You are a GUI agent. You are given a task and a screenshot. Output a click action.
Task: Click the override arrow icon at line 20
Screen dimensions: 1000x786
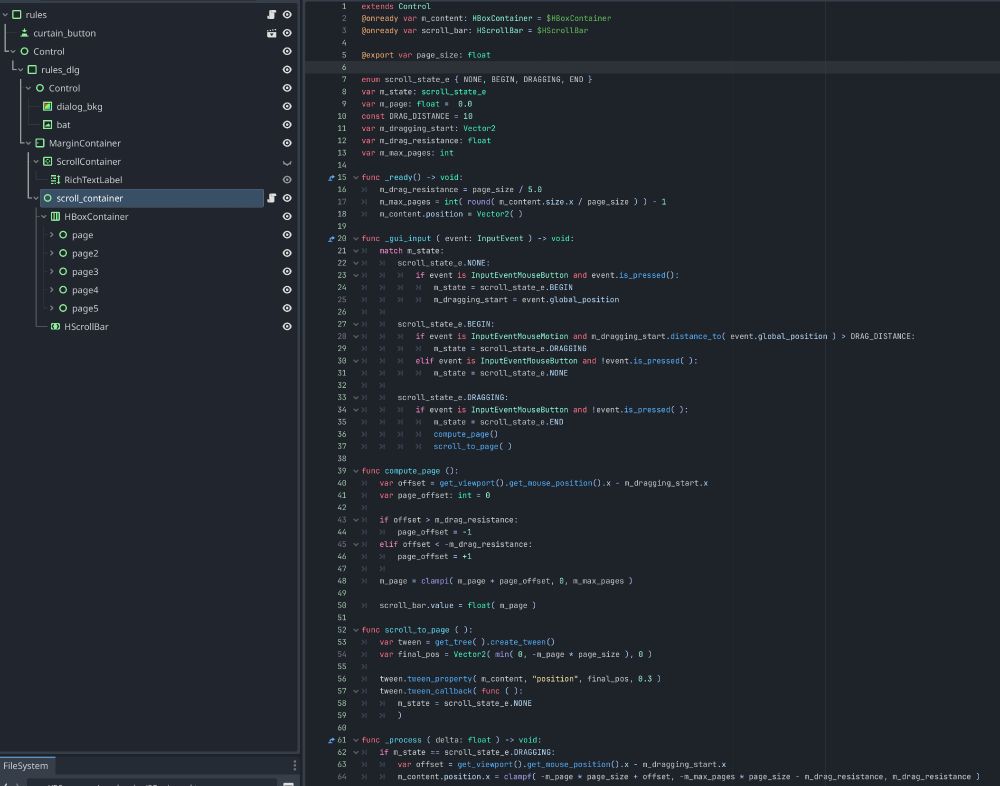(331, 239)
